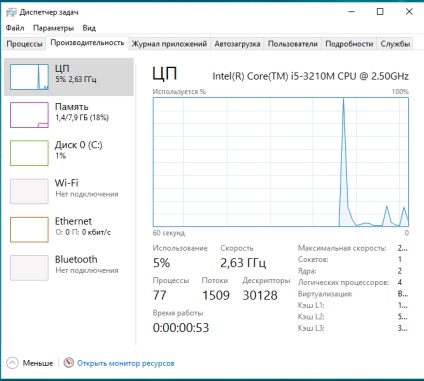
Task: Open the Параметры menu
Action: point(53,28)
